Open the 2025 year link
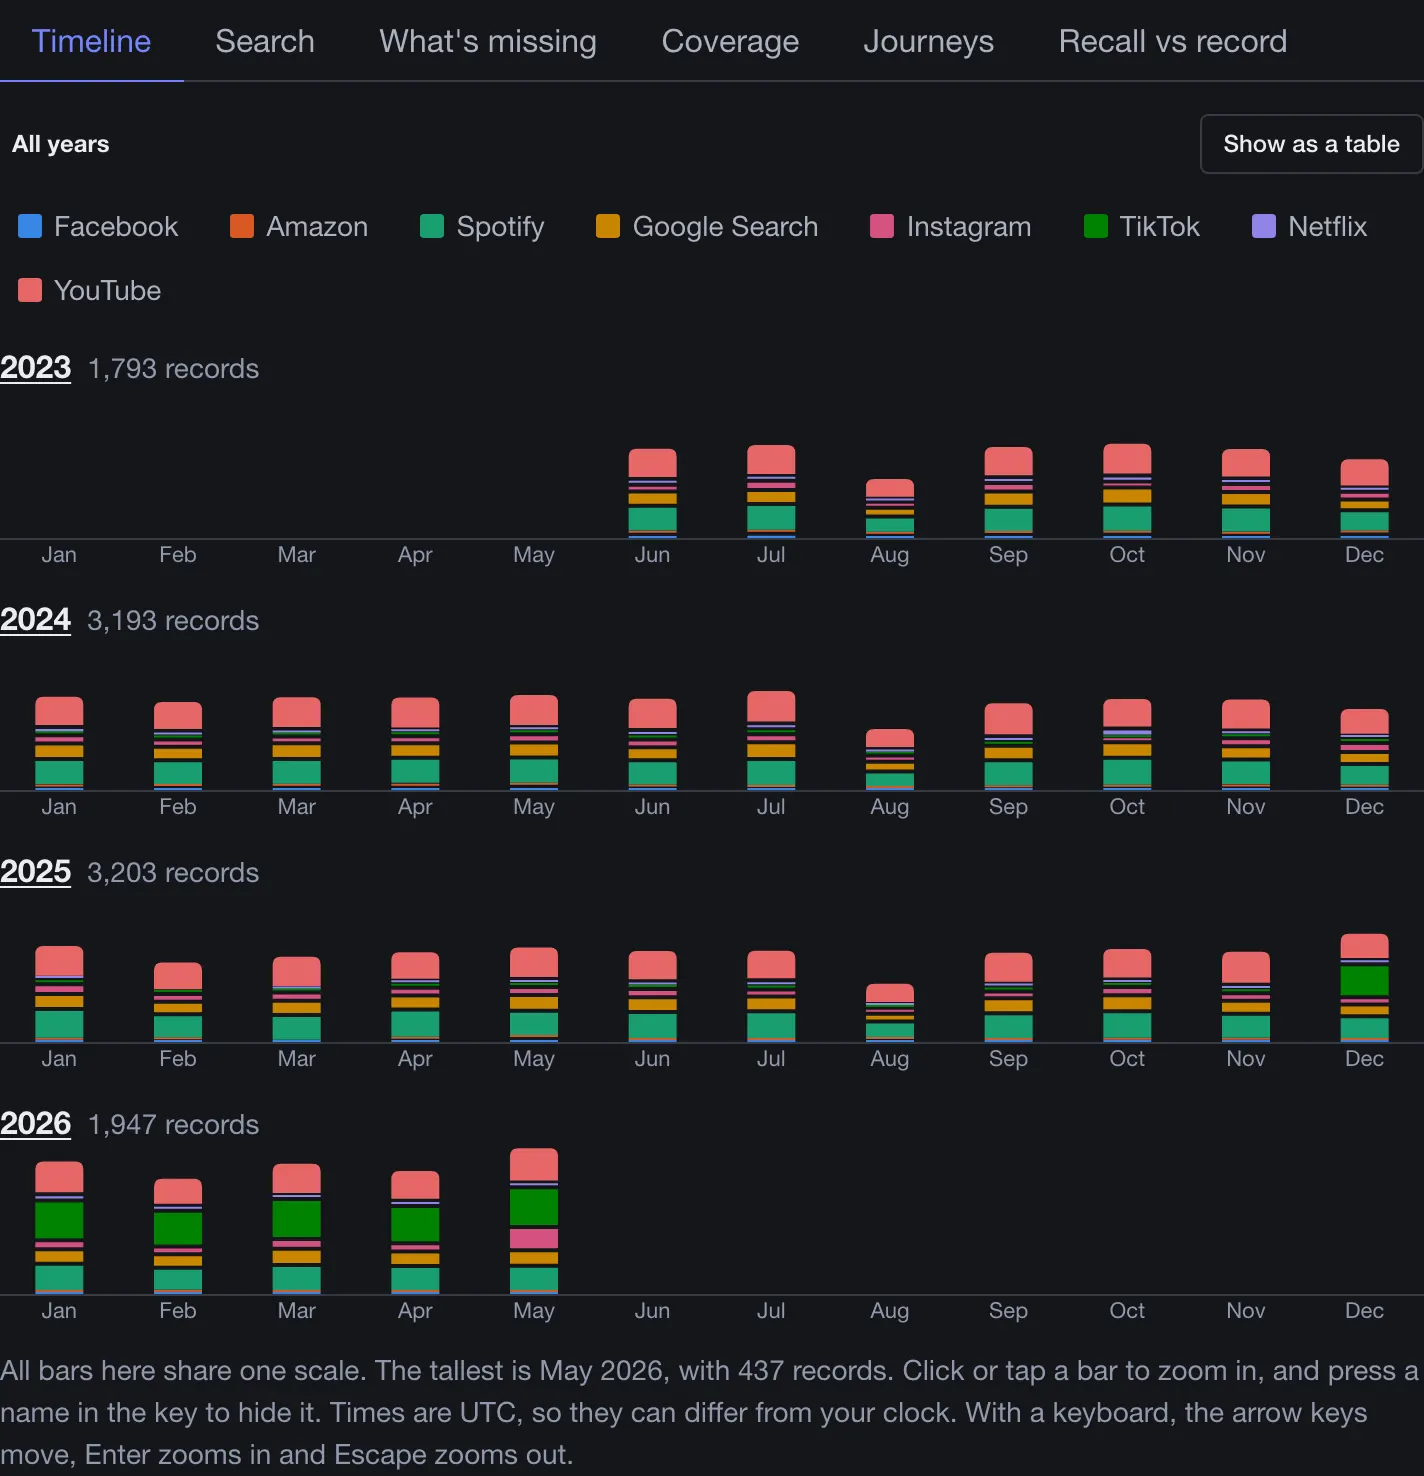Screen dimensions: 1424x1476 click(36, 872)
